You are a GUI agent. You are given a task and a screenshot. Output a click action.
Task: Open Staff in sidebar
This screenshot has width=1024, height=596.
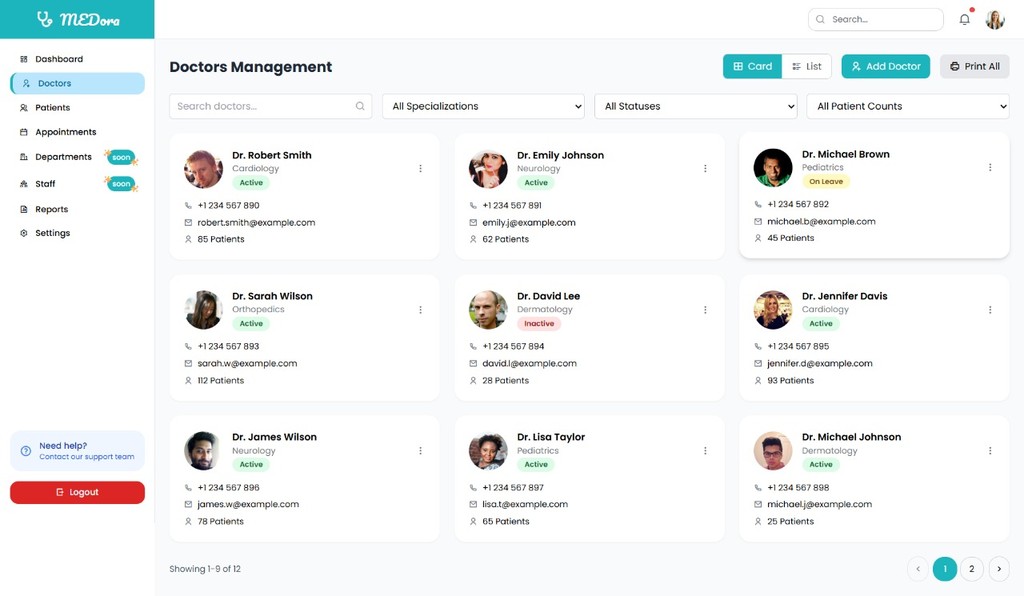point(77,183)
